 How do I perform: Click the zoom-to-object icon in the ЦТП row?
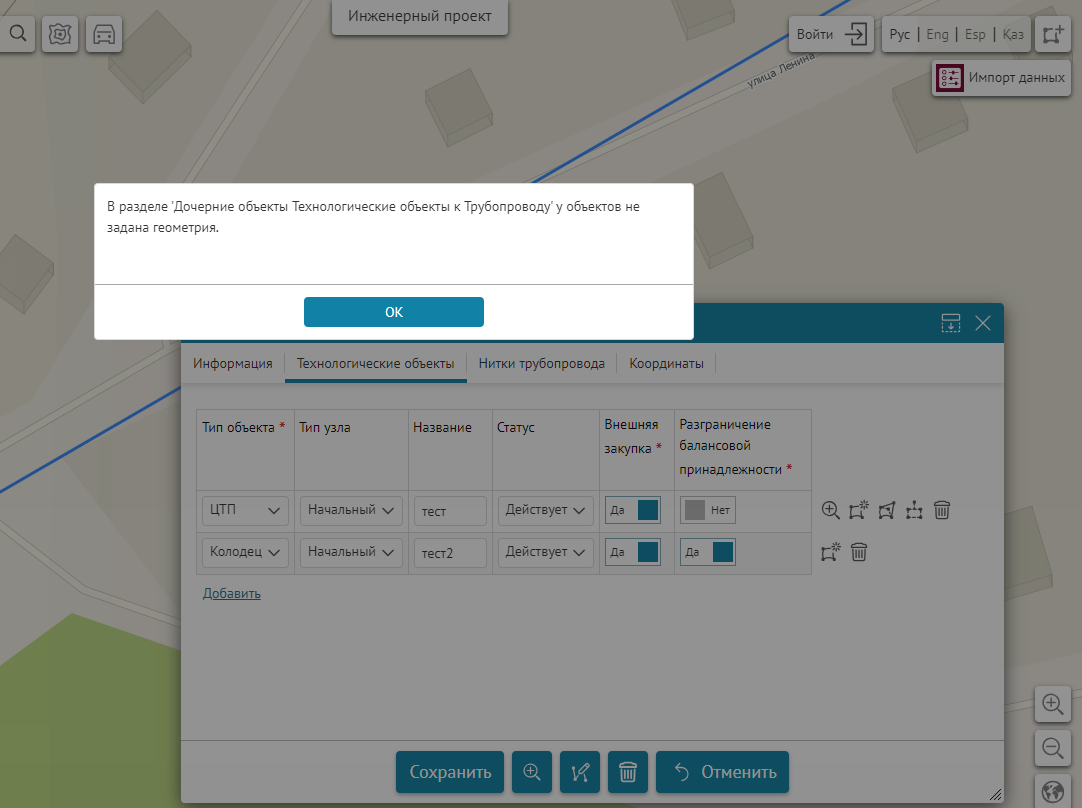click(x=830, y=510)
